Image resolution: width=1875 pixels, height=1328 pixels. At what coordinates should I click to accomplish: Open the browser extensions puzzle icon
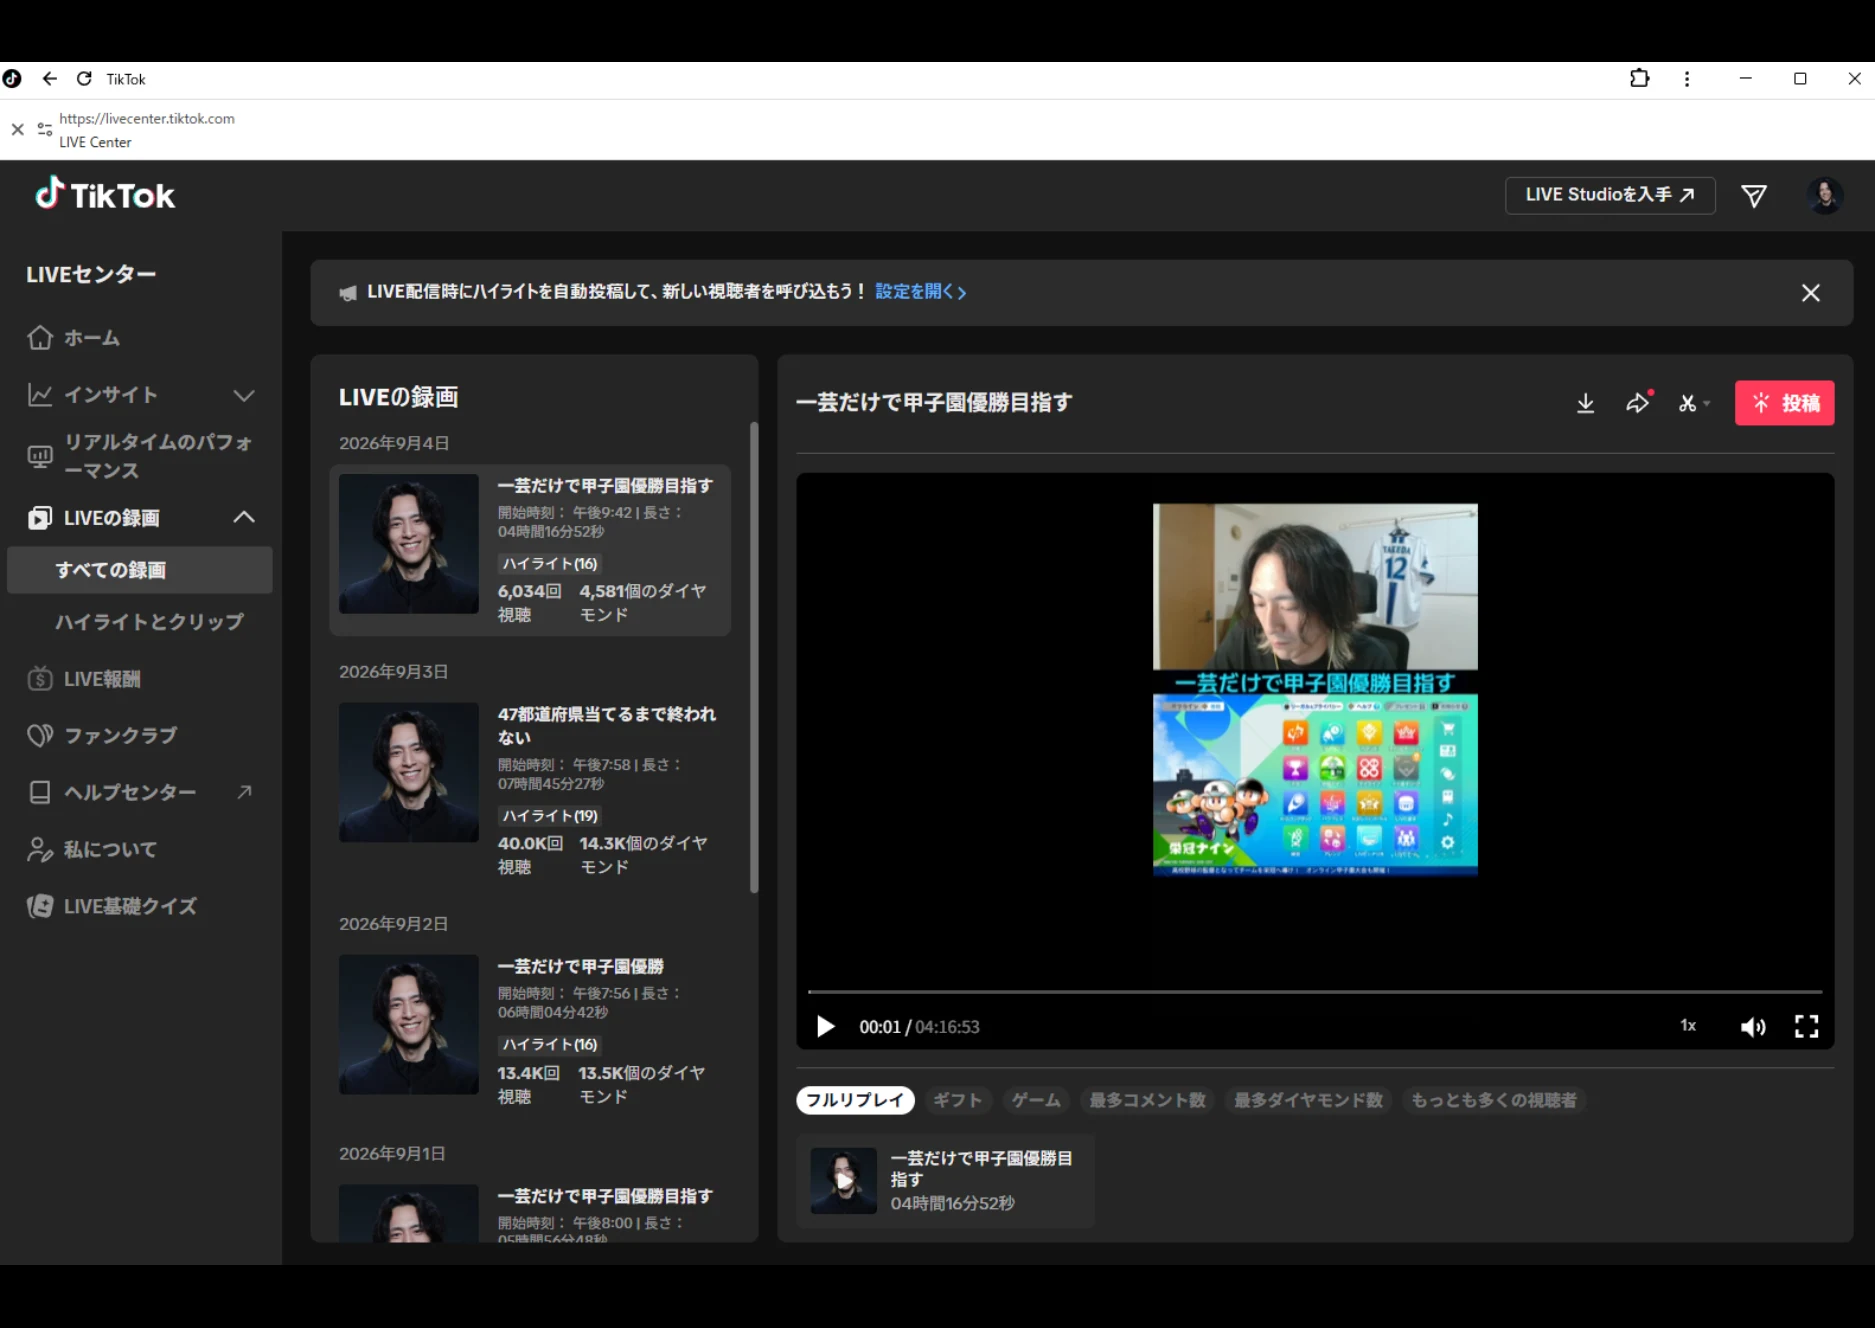[x=1639, y=78]
